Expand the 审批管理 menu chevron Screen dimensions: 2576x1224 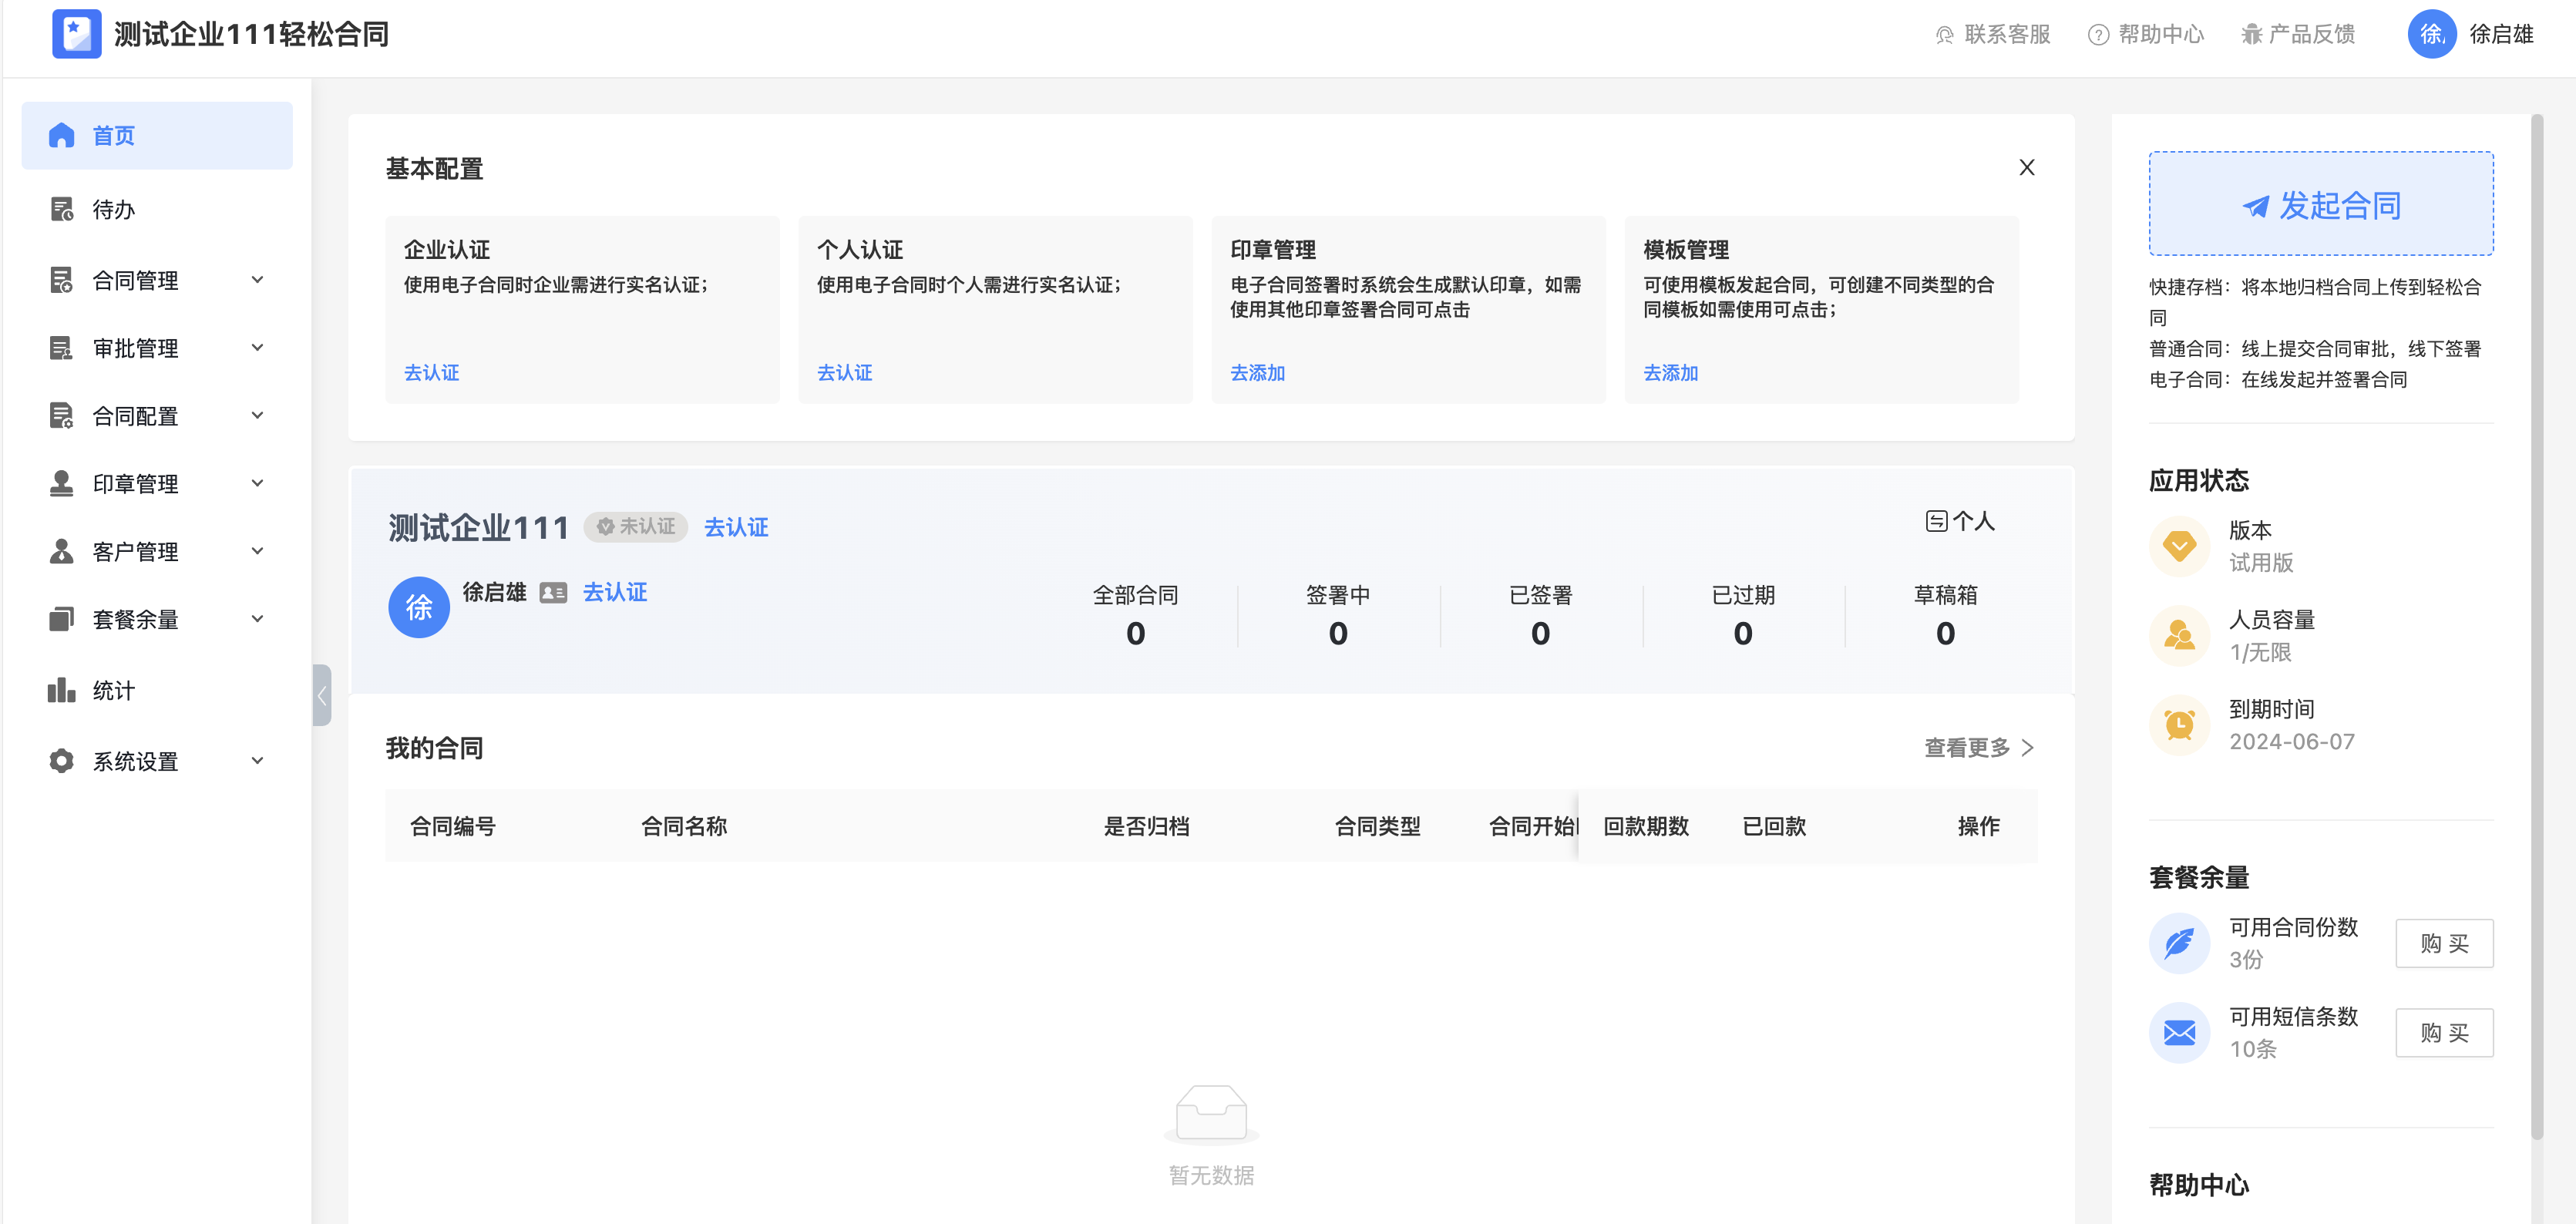click(x=257, y=348)
